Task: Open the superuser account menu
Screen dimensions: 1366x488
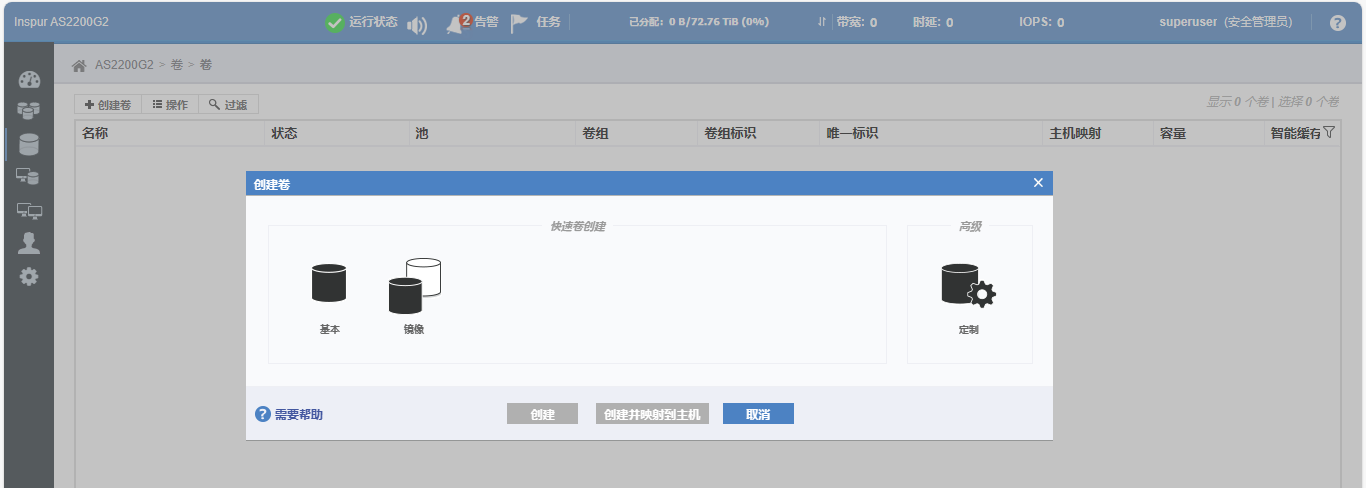Action: pyautogui.click(x=1225, y=22)
